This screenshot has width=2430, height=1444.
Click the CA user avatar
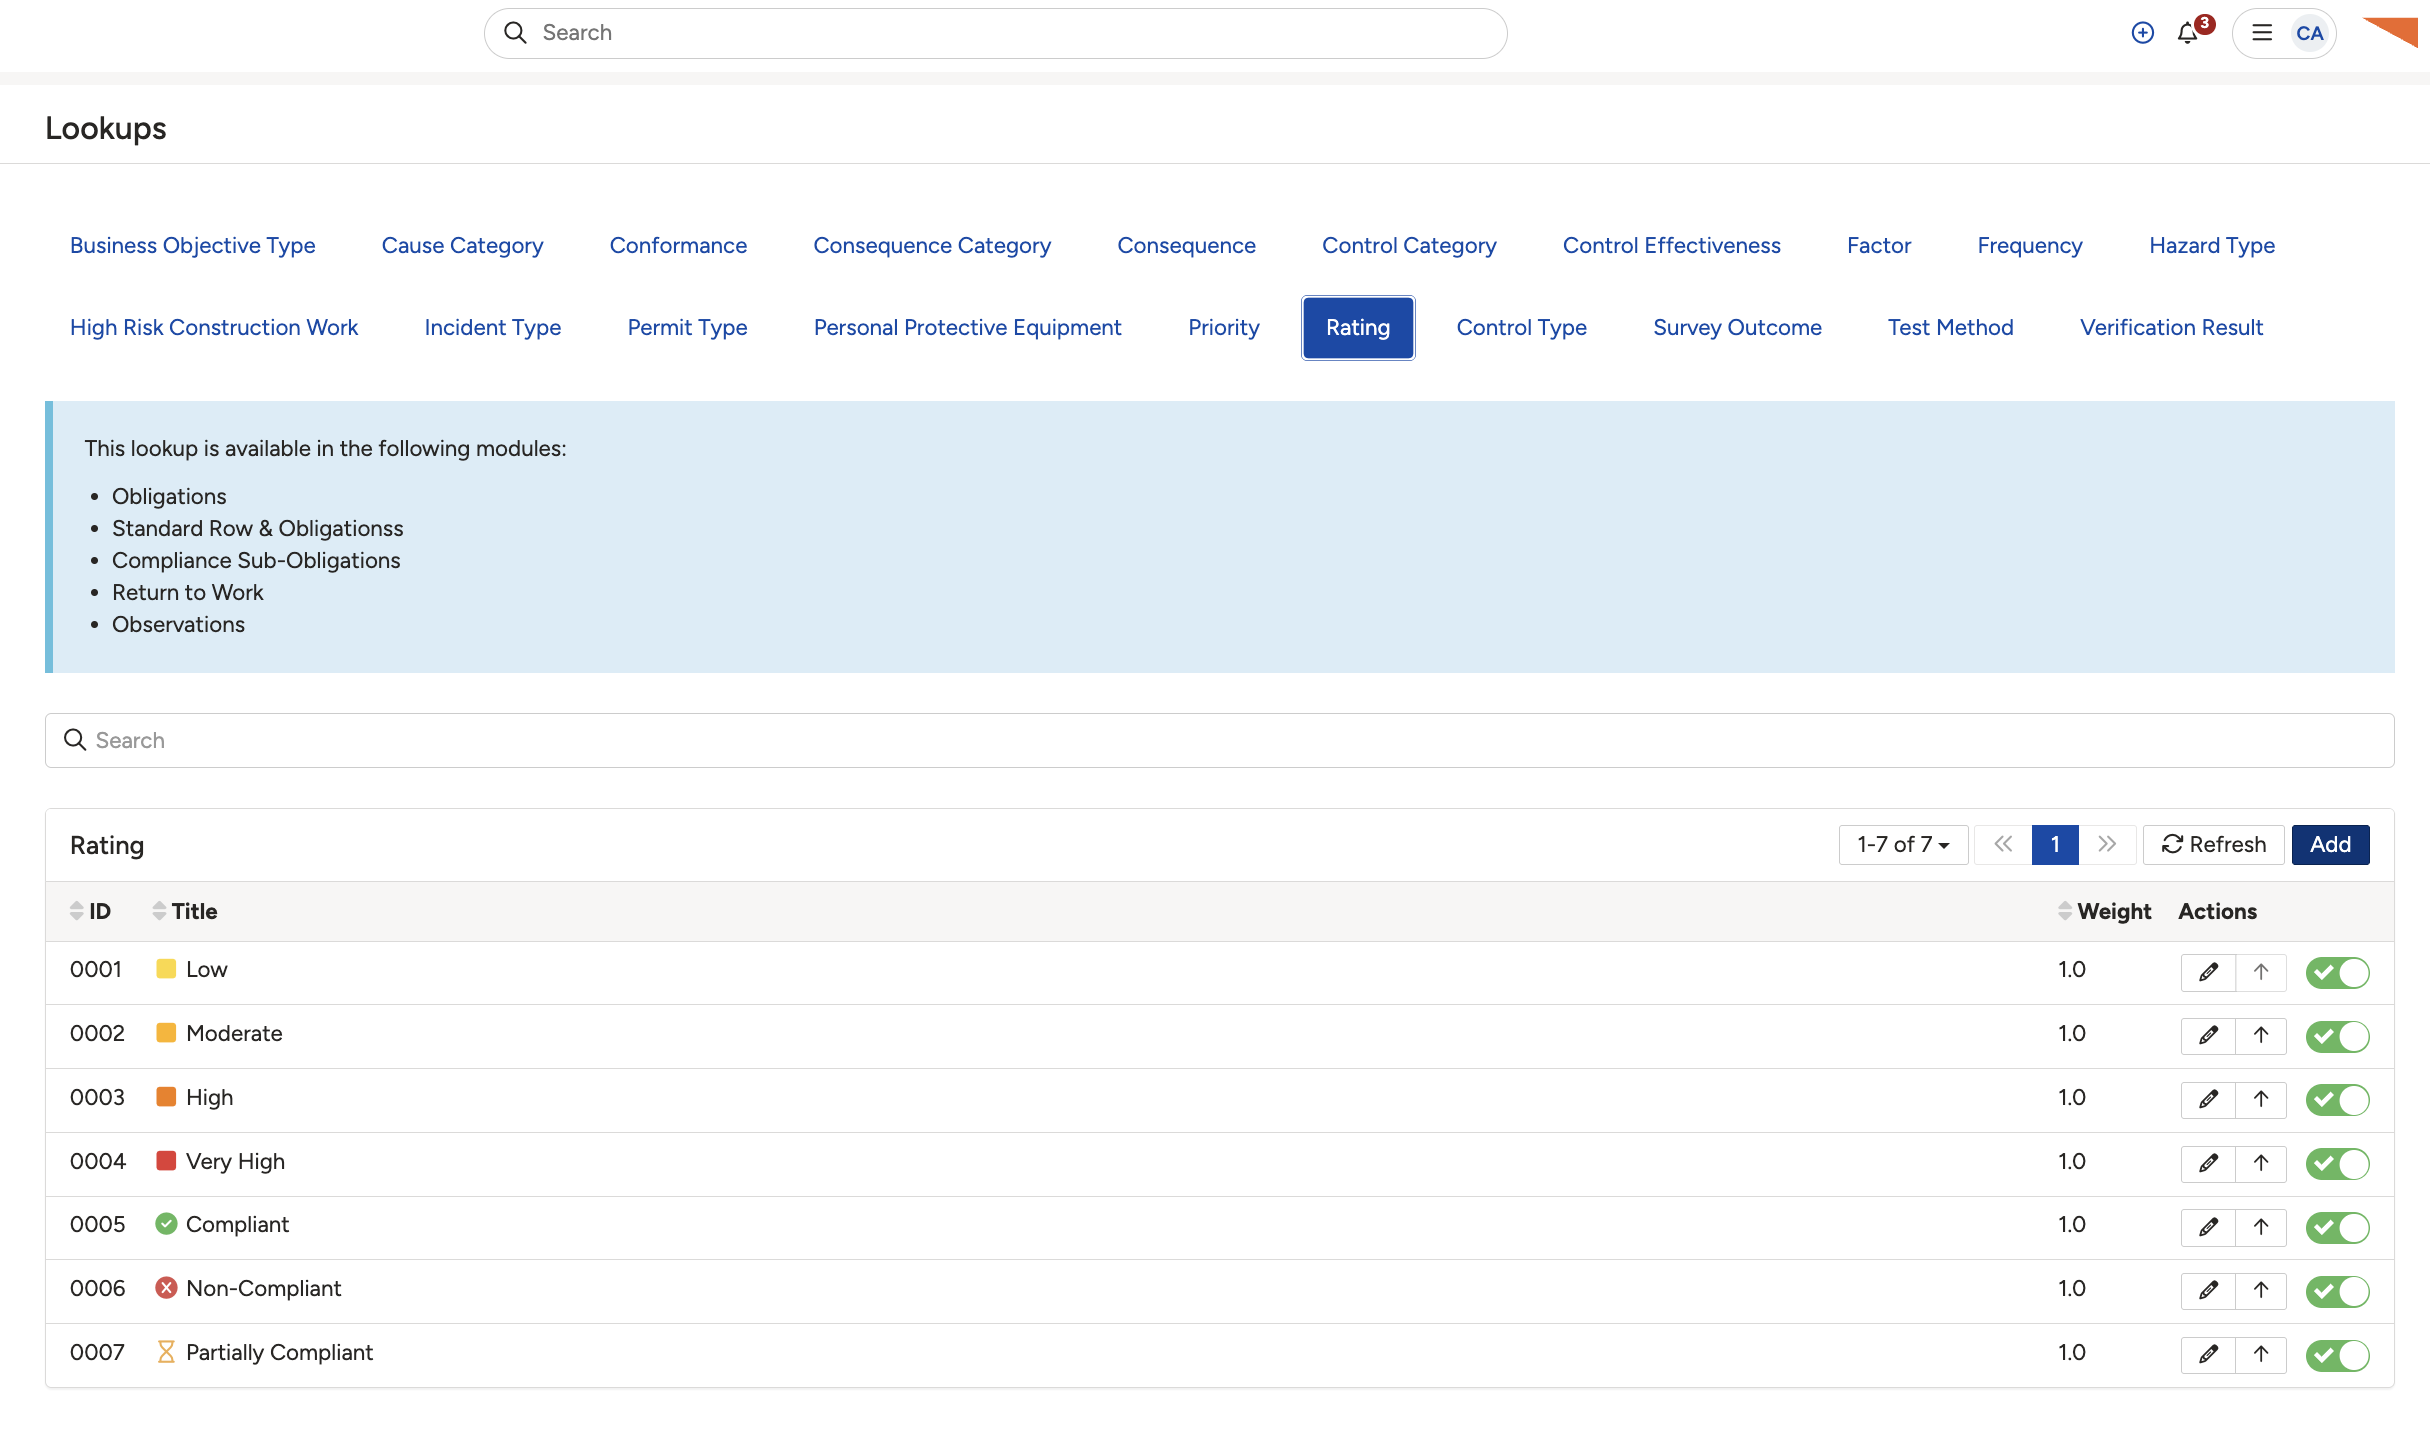(2310, 33)
